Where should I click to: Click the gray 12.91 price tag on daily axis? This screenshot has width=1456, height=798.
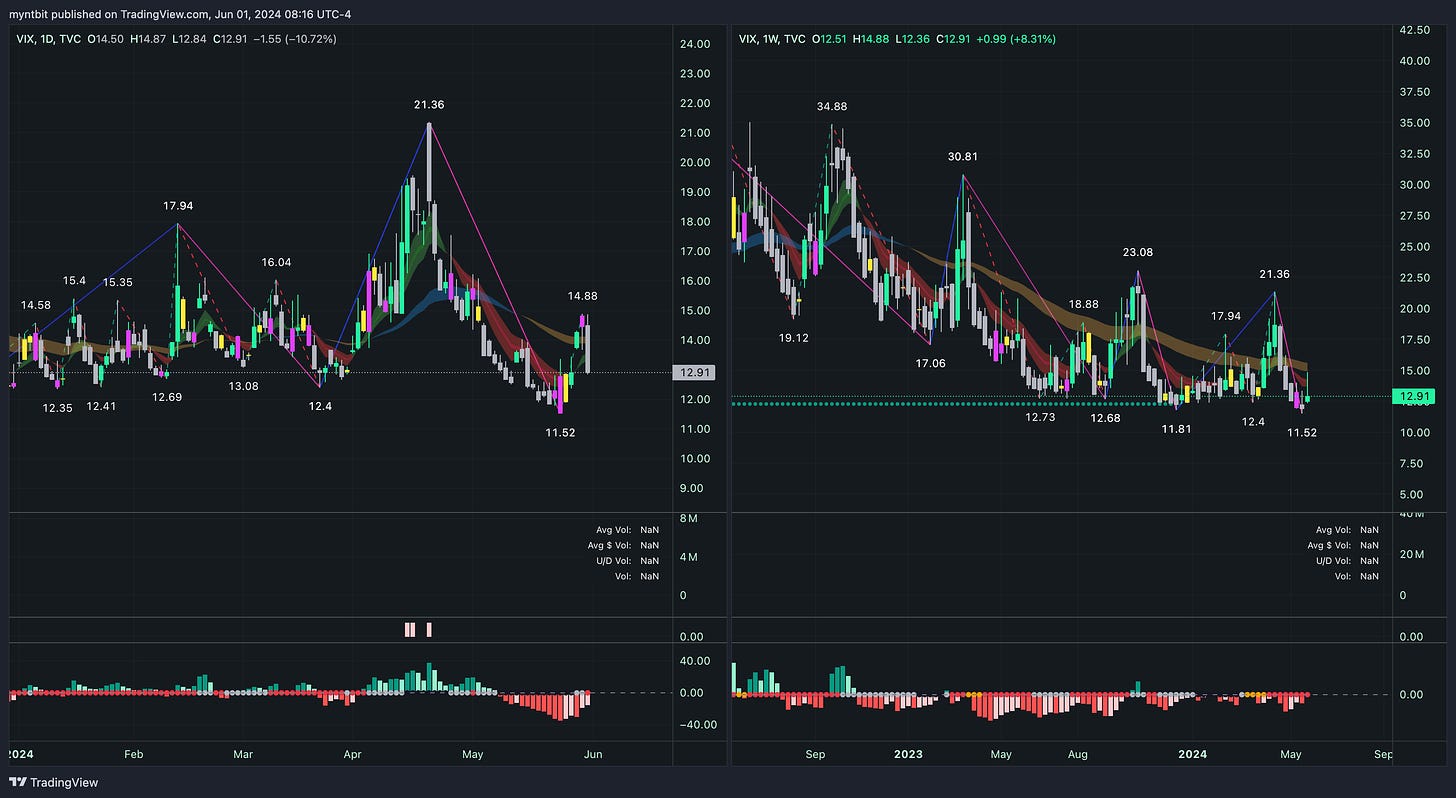click(x=694, y=373)
